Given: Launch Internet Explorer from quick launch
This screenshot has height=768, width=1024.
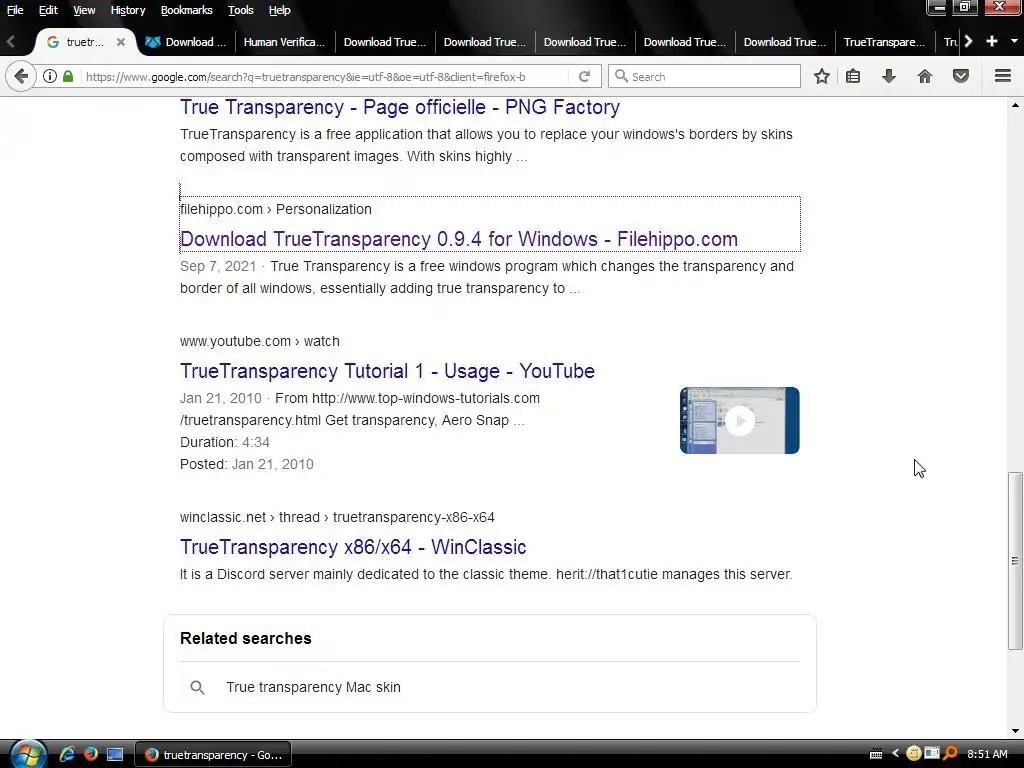Looking at the screenshot, I should tap(67, 754).
